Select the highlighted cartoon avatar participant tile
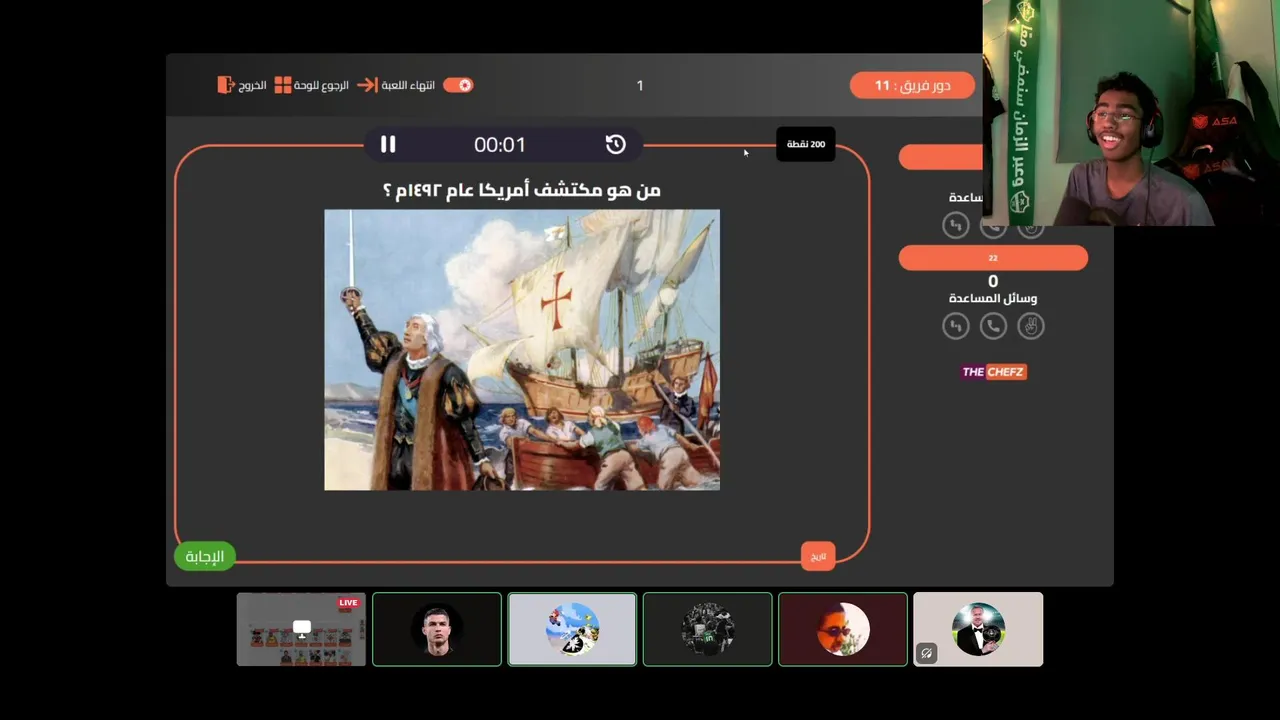This screenshot has width=1280, height=720. (572, 629)
